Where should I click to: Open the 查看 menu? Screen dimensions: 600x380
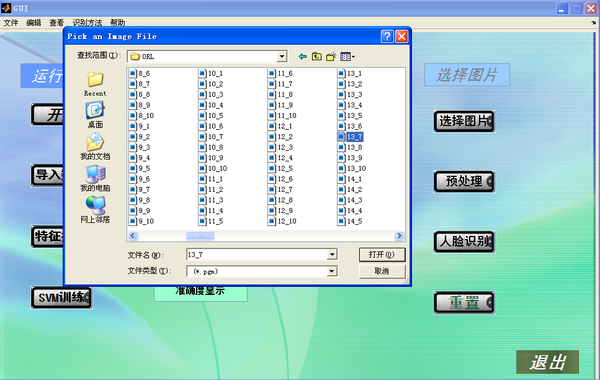57,23
